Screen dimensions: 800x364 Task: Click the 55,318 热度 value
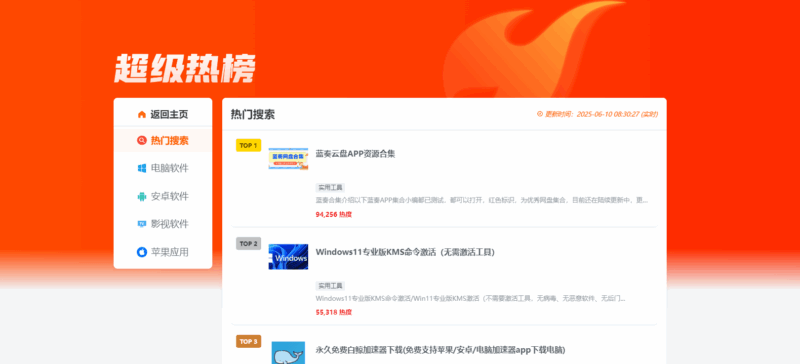334,312
